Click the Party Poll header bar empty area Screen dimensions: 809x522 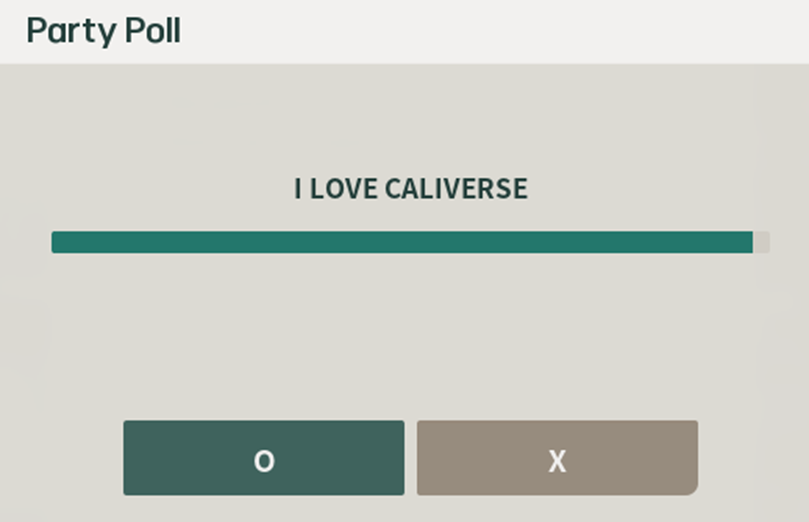[500, 31]
